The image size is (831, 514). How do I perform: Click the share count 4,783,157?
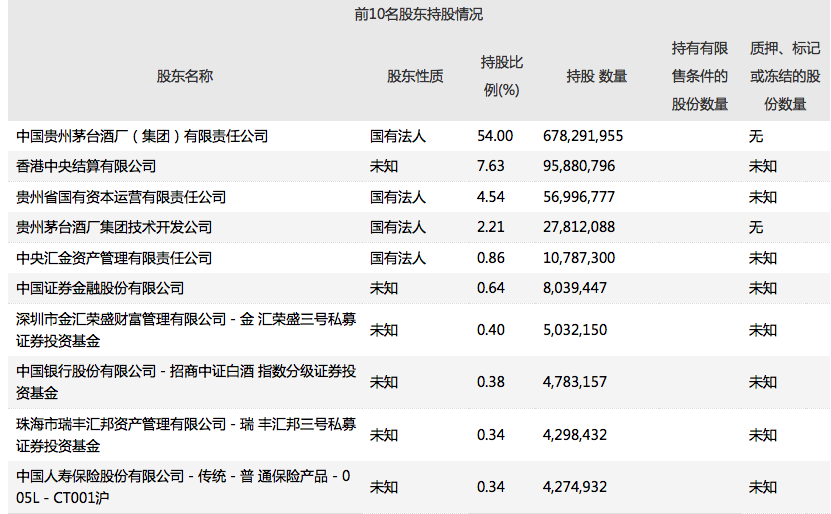575,382
